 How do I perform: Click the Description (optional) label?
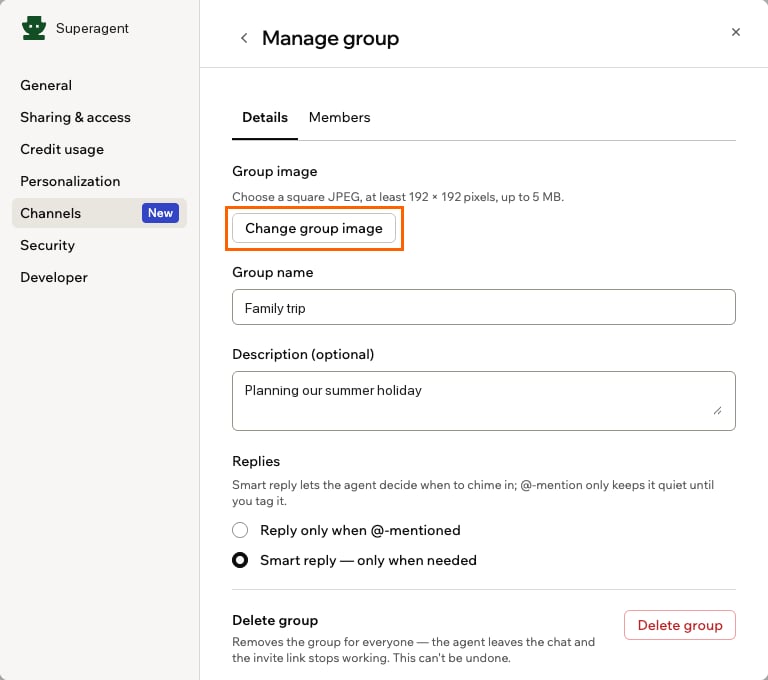(x=303, y=354)
